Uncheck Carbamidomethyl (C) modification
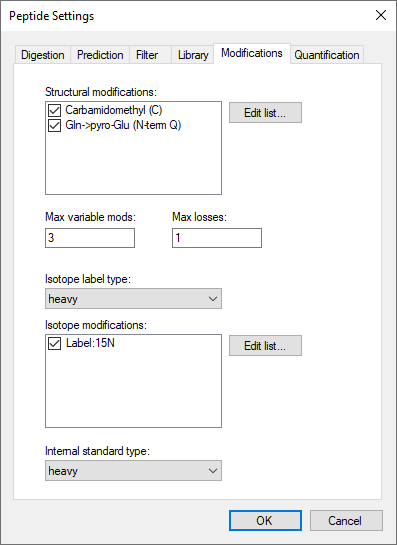The image size is (397, 545). 54,111
